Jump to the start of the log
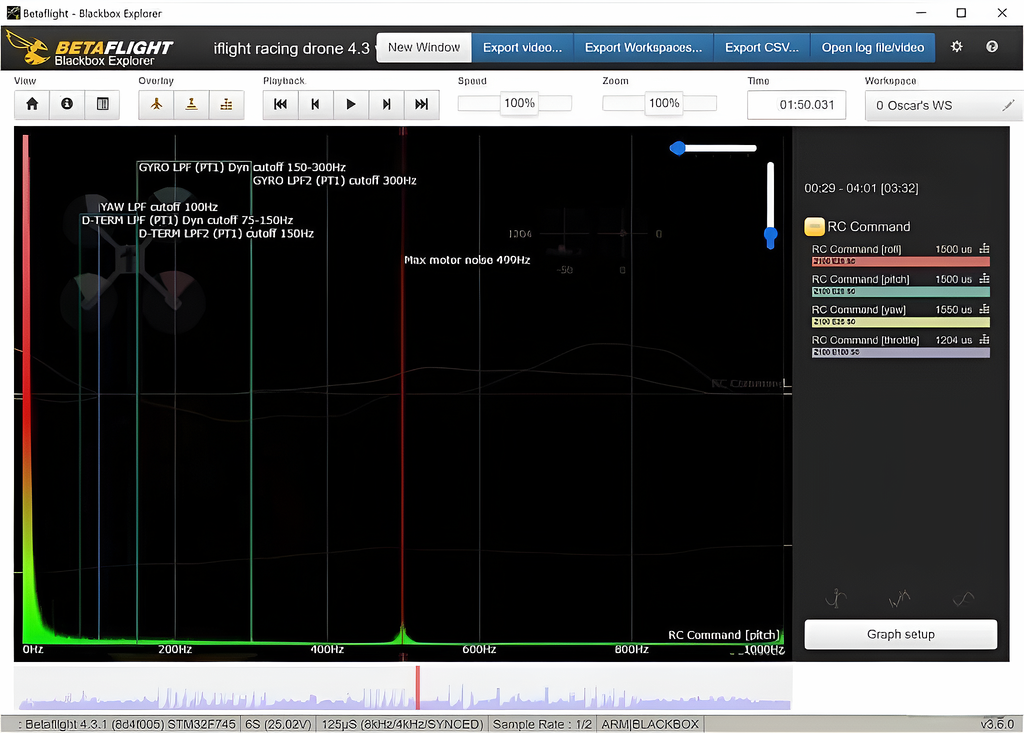Image resolution: width=1024 pixels, height=733 pixels. click(x=281, y=105)
